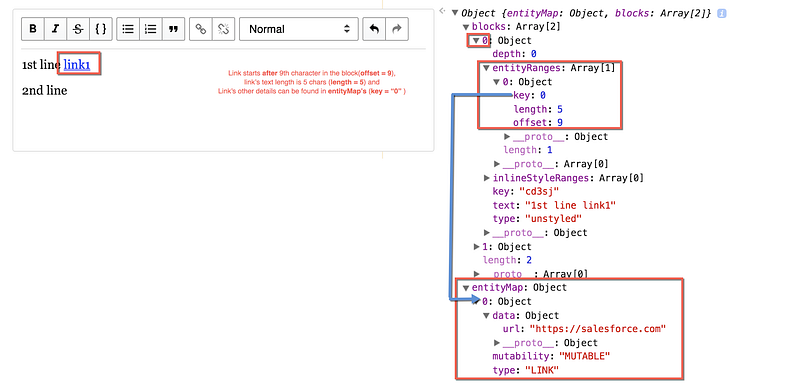
Task: Undo the last edit
Action: tap(374, 29)
